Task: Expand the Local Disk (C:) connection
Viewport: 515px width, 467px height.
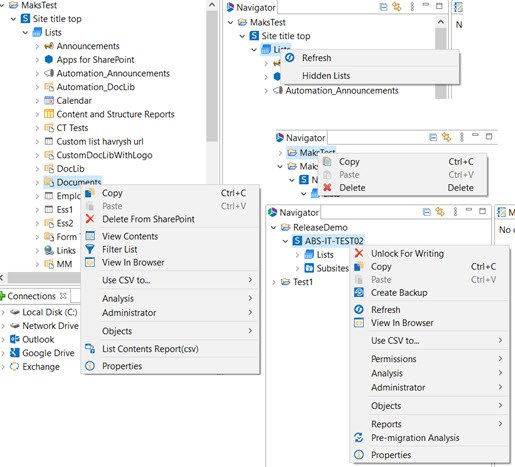Action: pos(3,312)
